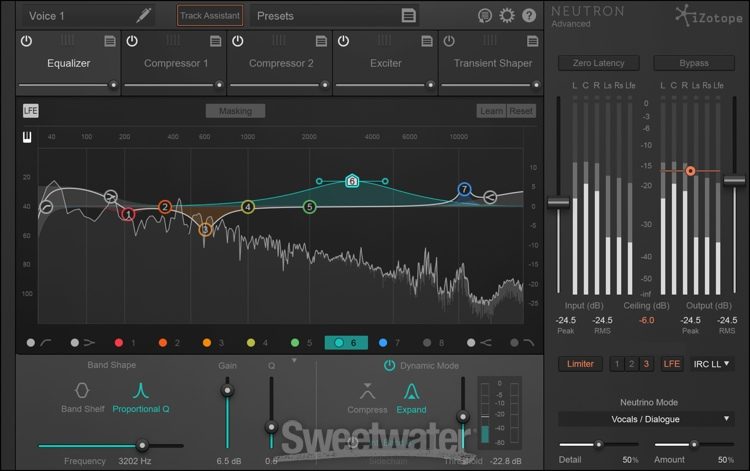Open the help question mark icon
The height and width of the screenshot is (471, 750).
(x=529, y=16)
